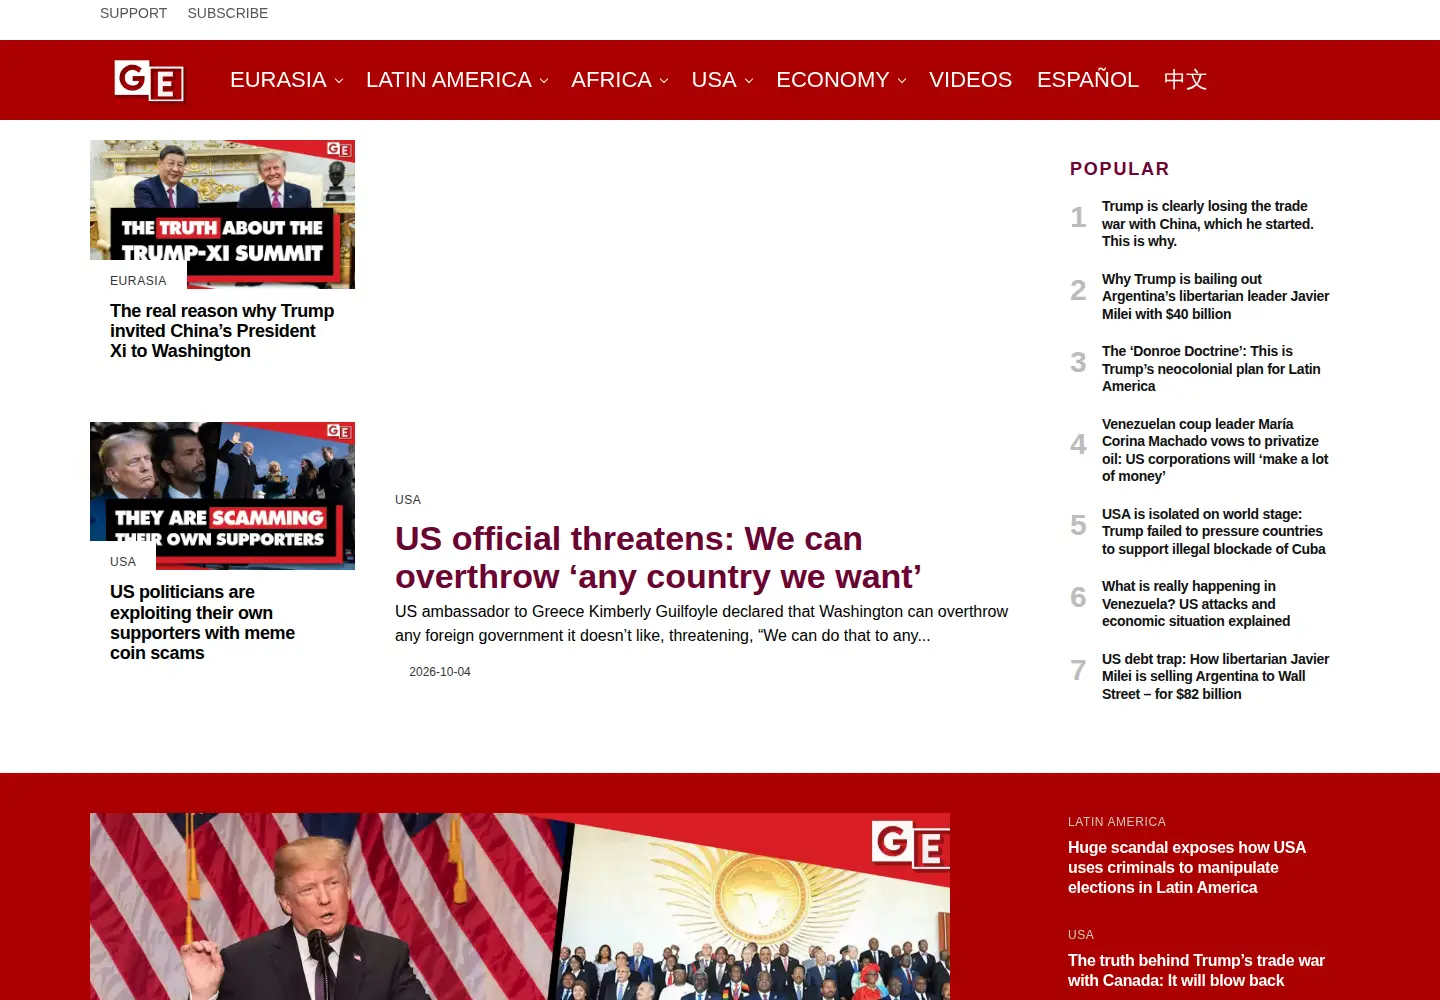
Task: Expand the EURASIA menu chevron
Action: pos(339,81)
